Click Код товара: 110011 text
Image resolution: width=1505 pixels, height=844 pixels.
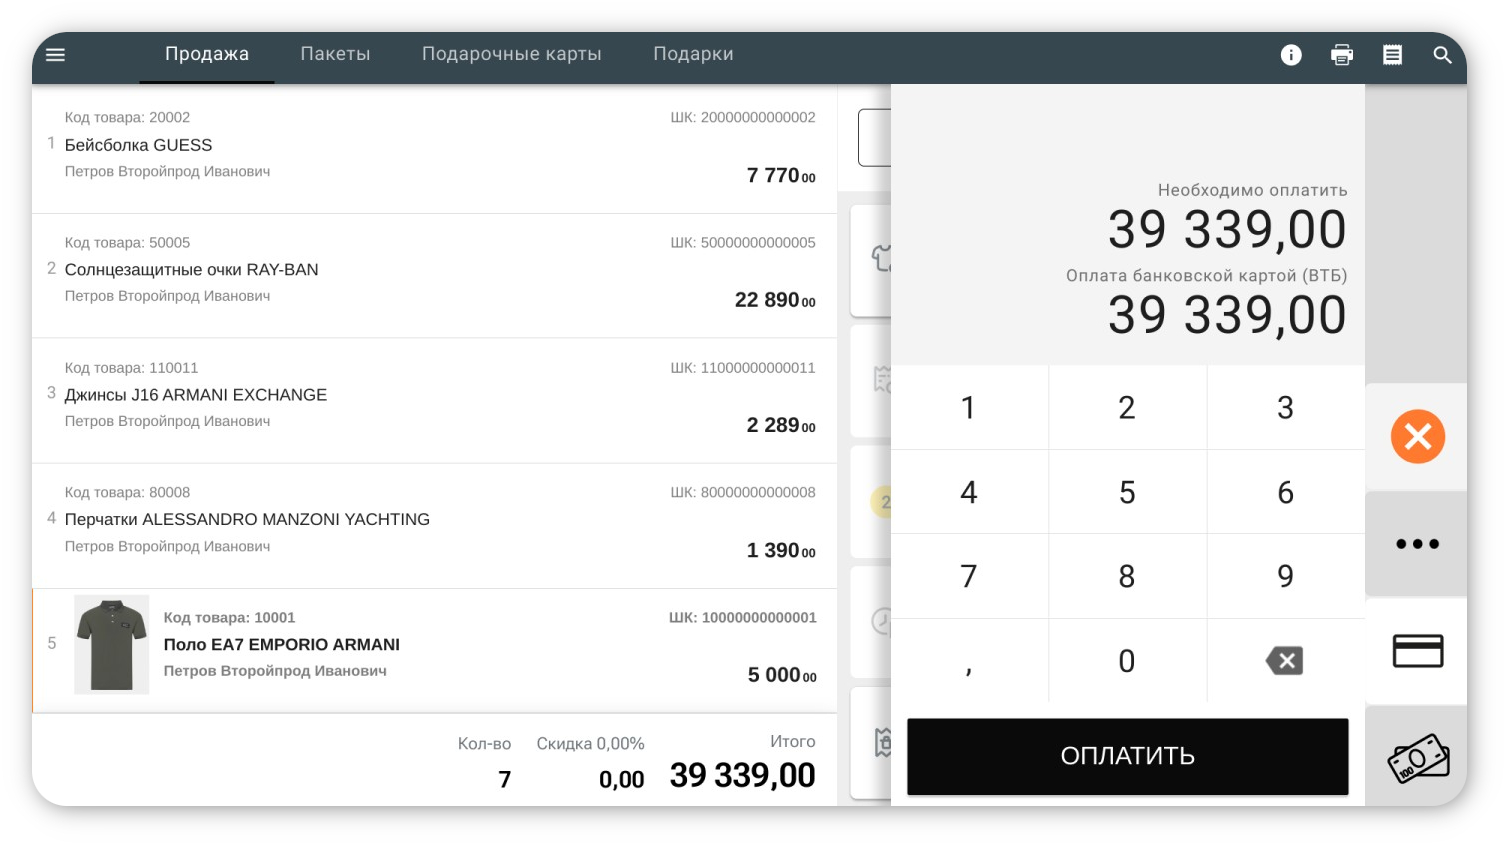pos(131,368)
